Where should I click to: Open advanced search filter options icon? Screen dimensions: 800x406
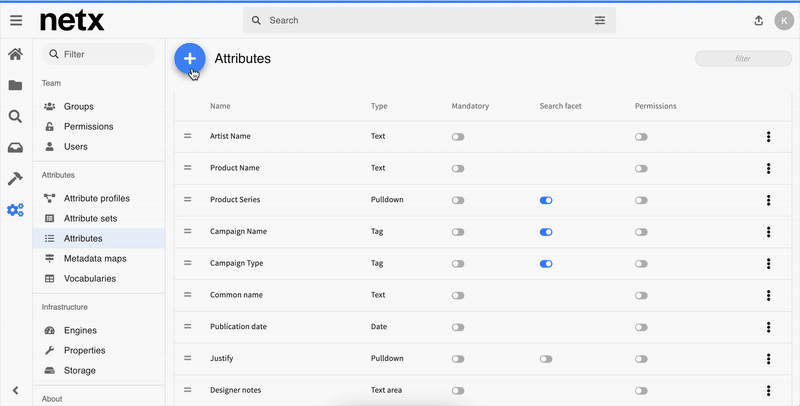tap(600, 20)
